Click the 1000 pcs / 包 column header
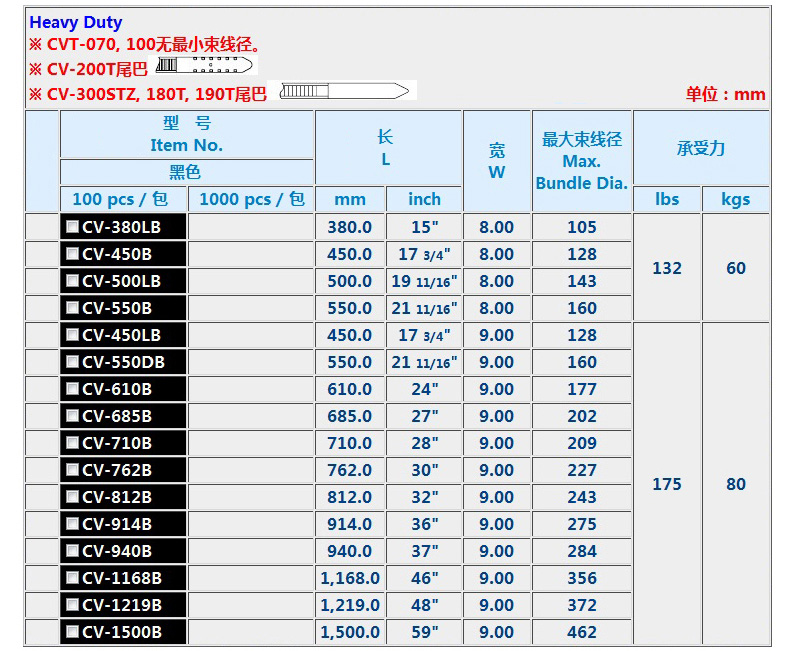The image size is (800, 651). tap(249, 199)
